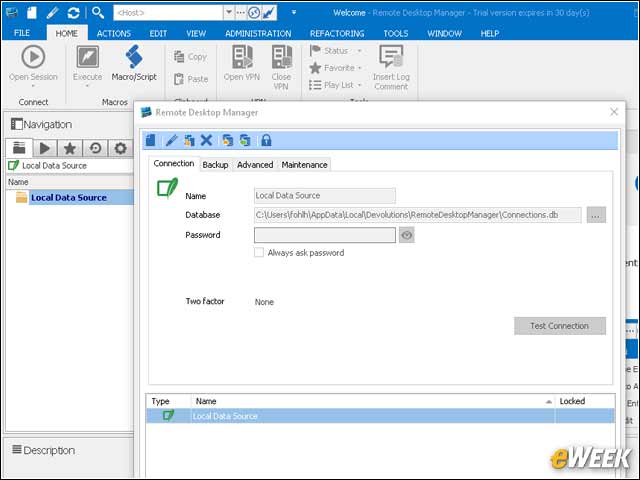
Task: Click the gear settings tab in Navigation
Action: point(120,148)
